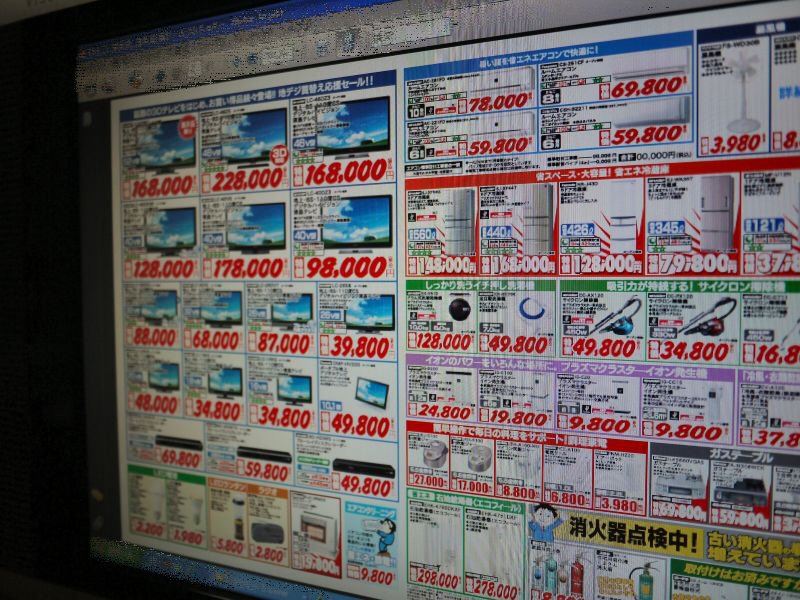Click the 2,200 yen LED bulb price
The image size is (800, 600).
point(148,529)
